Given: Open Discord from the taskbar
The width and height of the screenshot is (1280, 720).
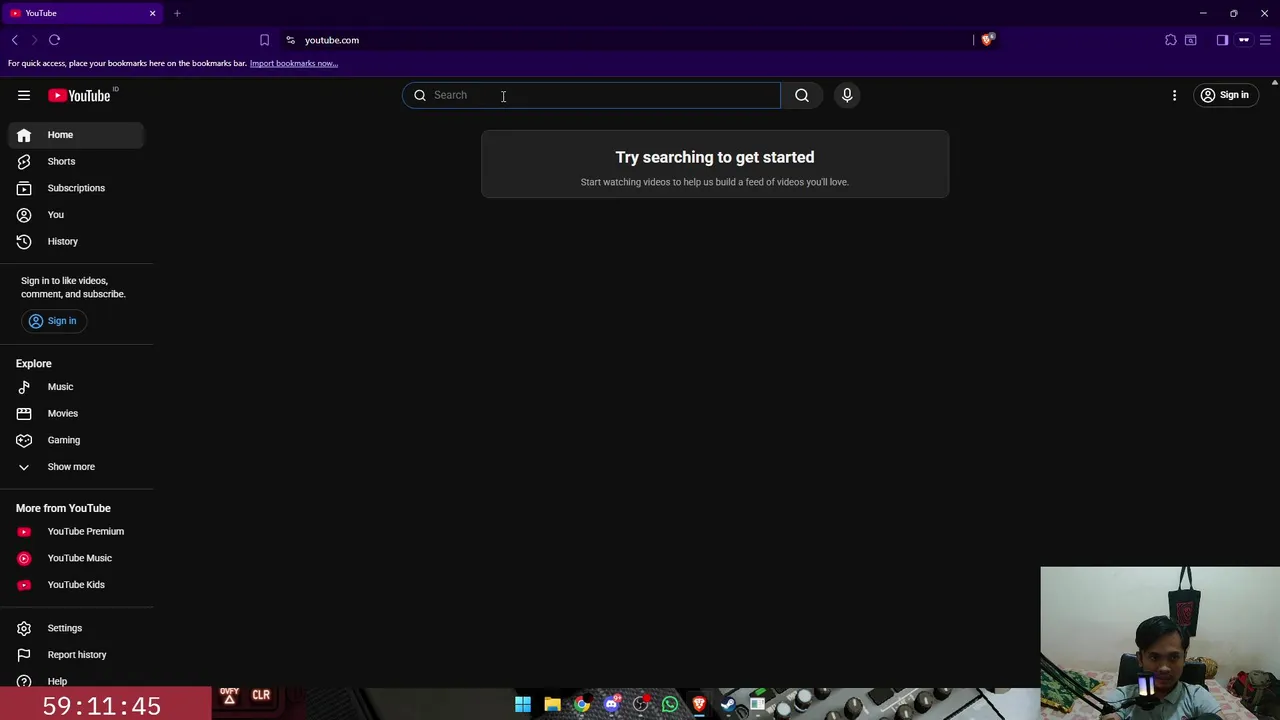Looking at the screenshot, I should tap(611, 704).
